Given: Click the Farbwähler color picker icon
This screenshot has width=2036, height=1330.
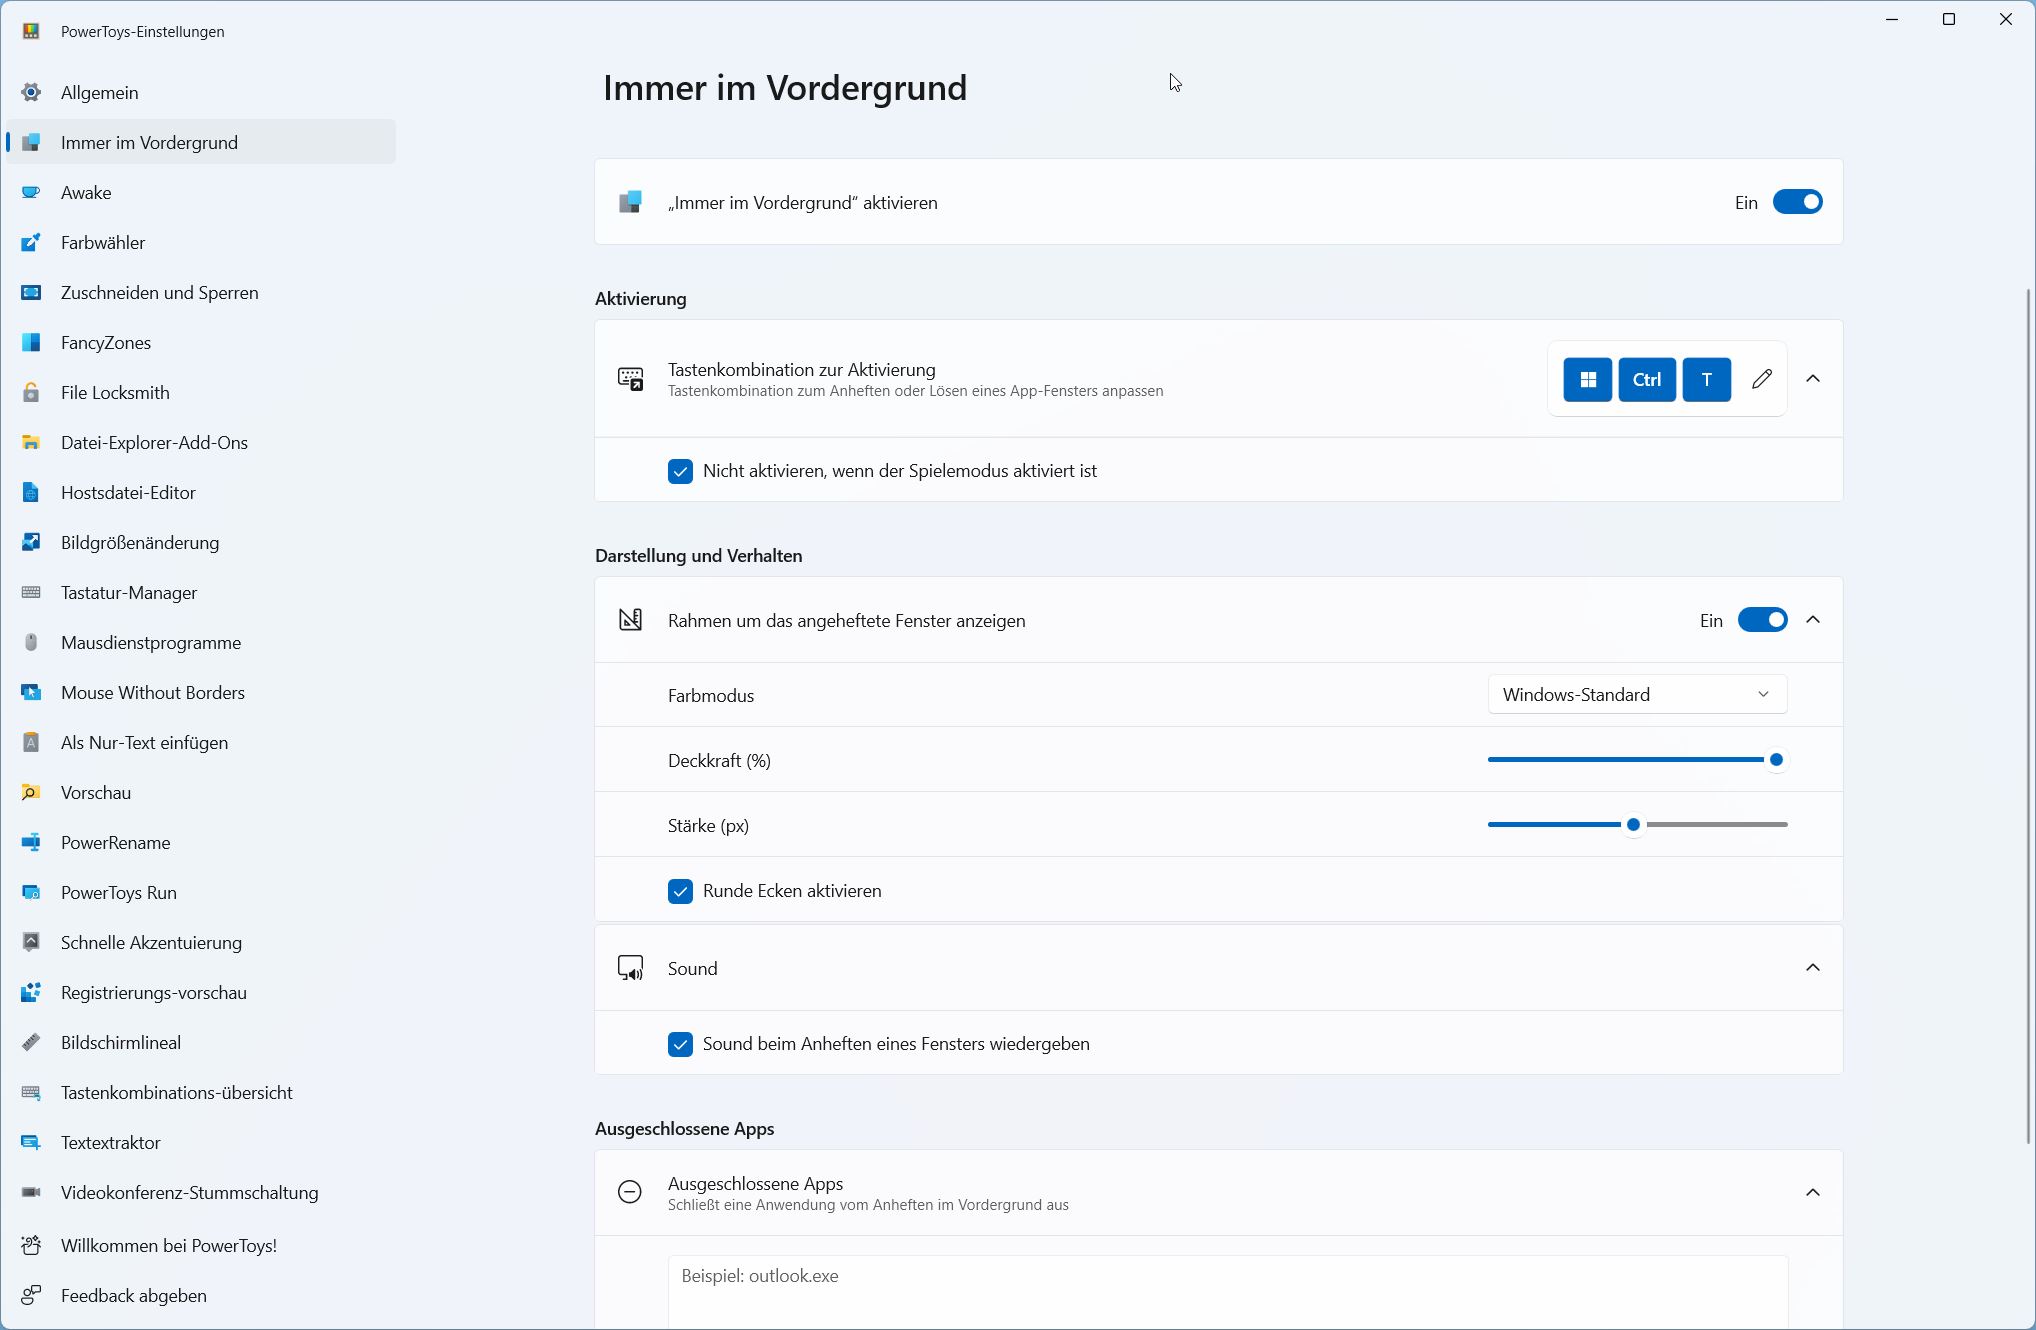Looking at the screenshot, I should coord(31,243).
